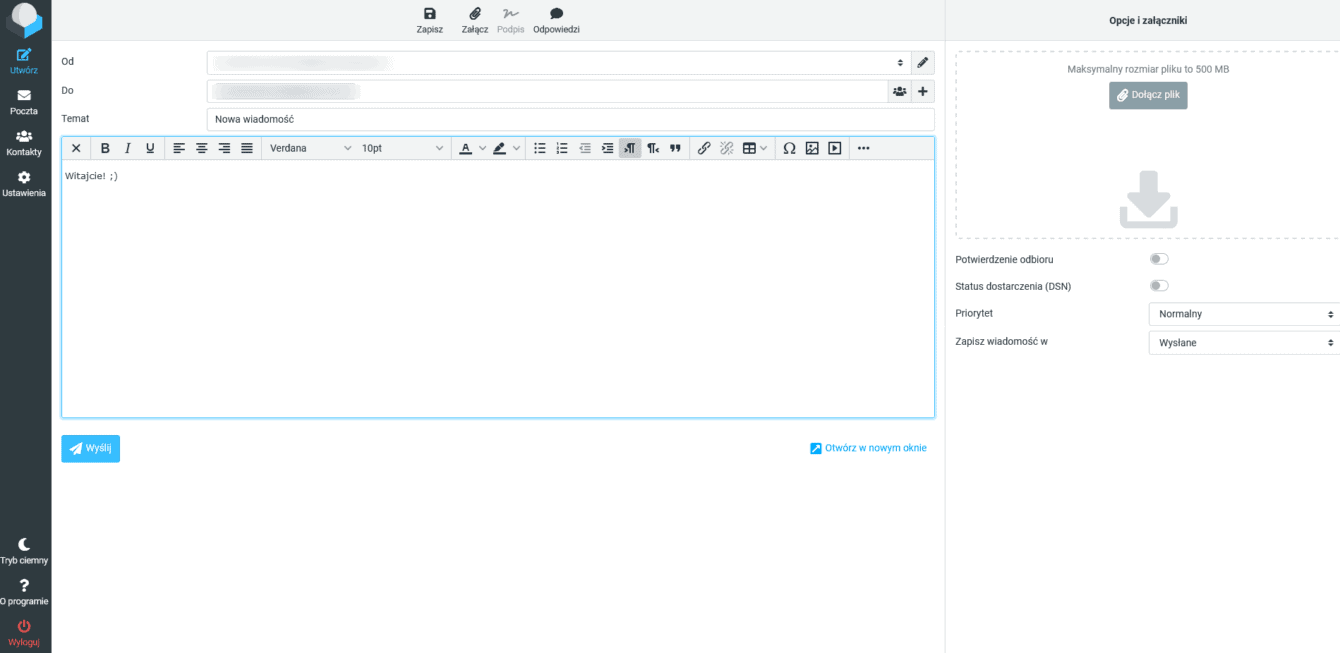
Task: Insert a hyperlink using the link icon
Action: tap(703, 147)
